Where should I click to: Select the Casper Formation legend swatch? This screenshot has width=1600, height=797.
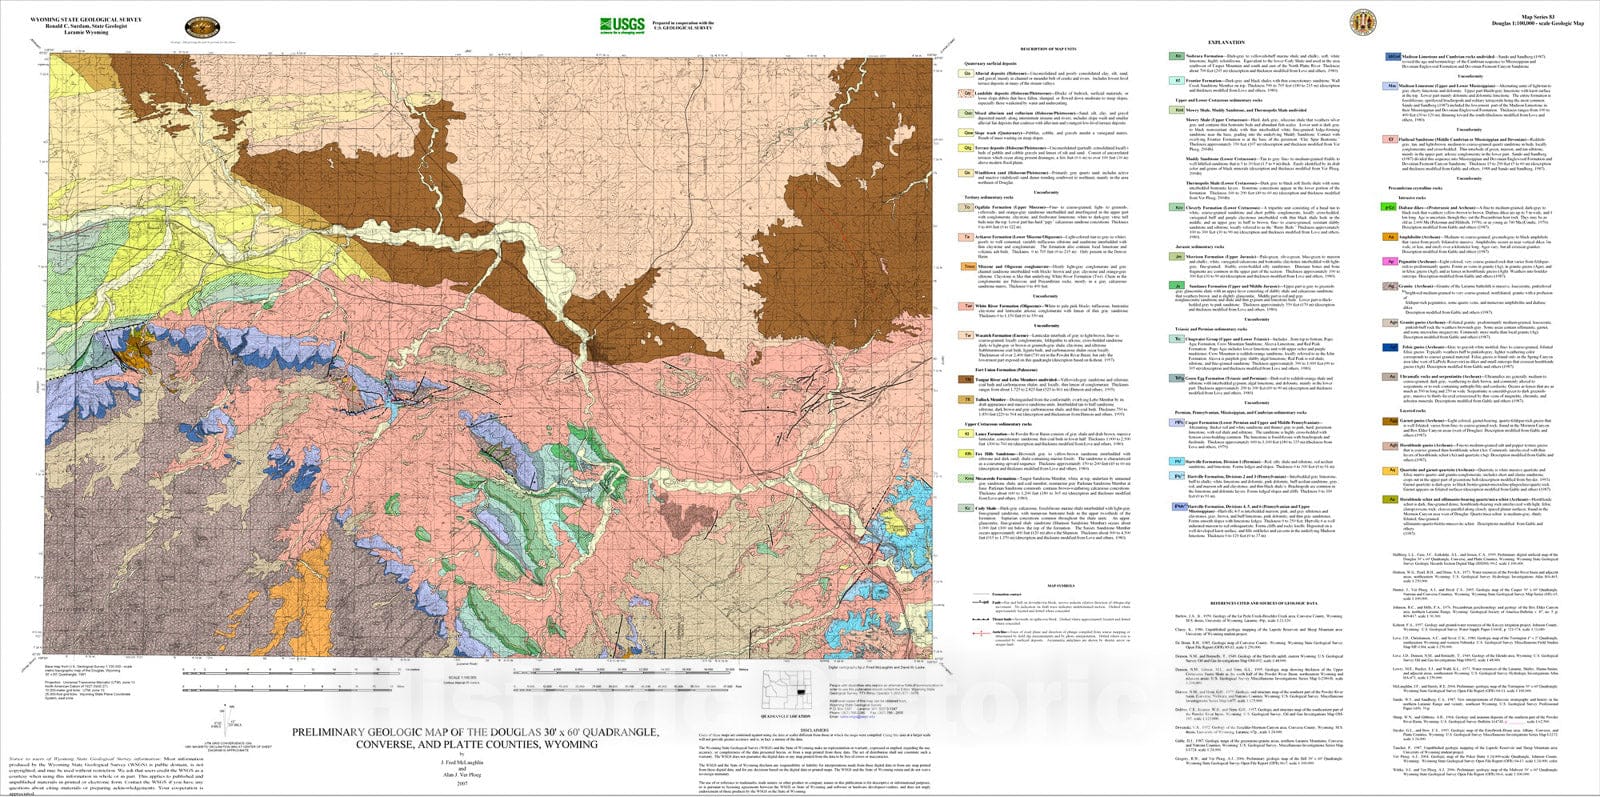tap(1179, 421)
